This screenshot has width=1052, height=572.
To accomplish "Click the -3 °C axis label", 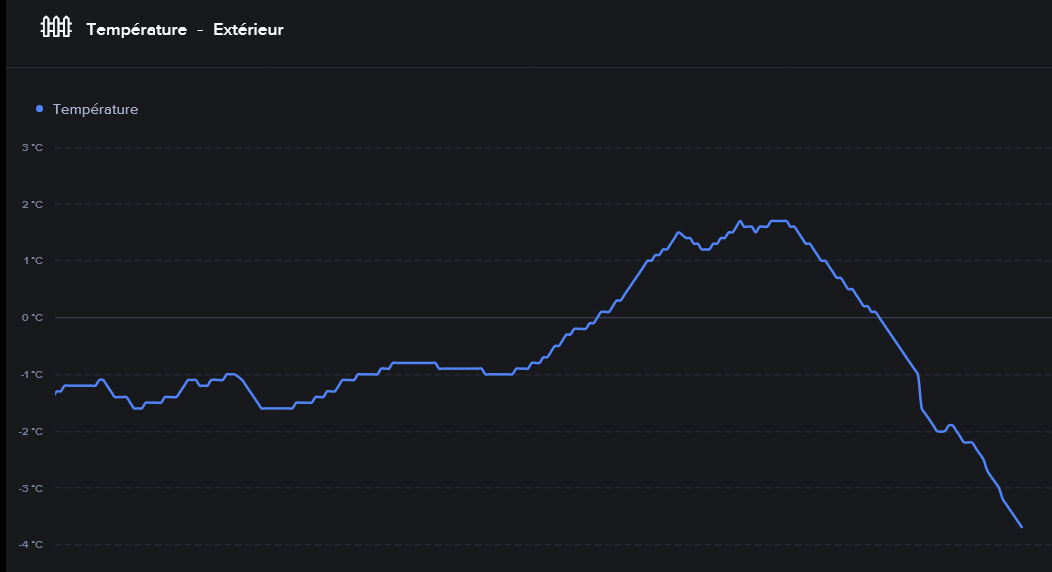I will click(x=32, y=488).
